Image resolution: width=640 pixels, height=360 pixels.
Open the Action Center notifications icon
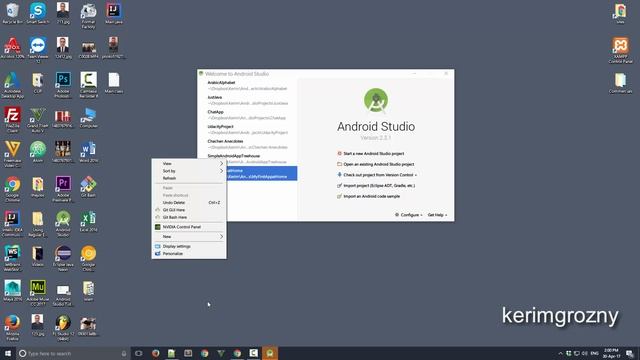630,353
